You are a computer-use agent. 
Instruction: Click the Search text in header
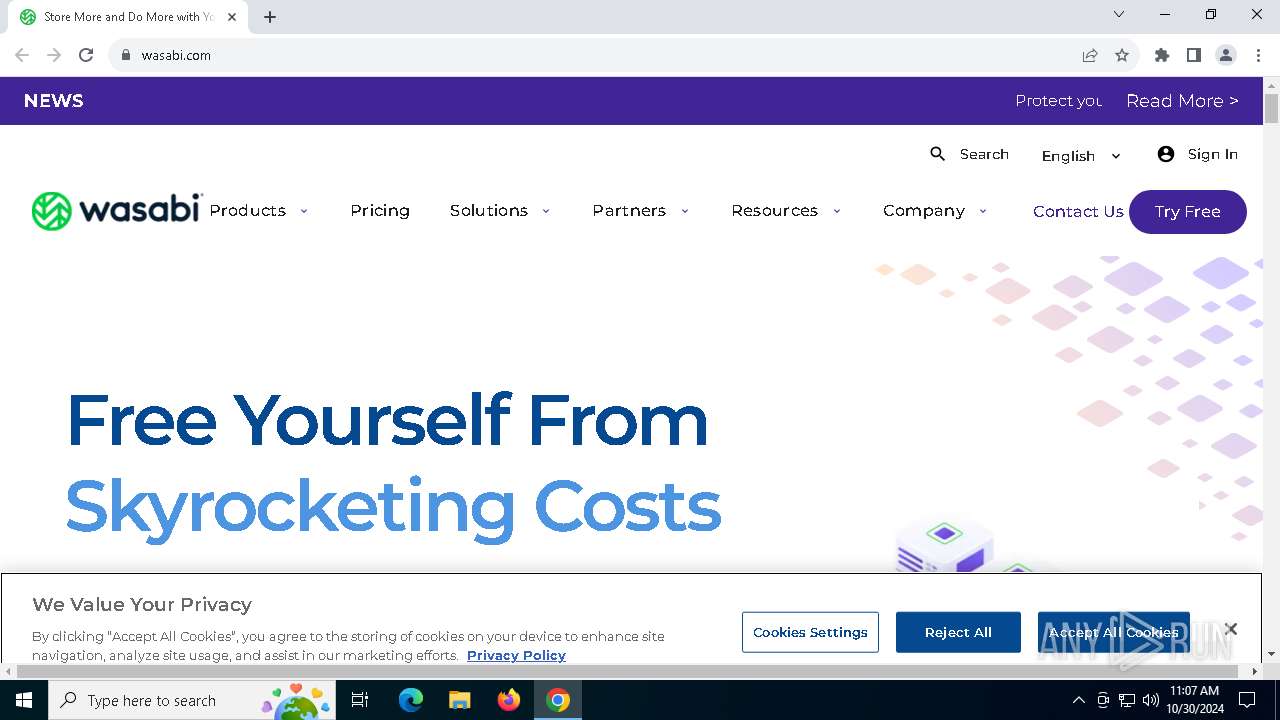(x=984, y=154)
